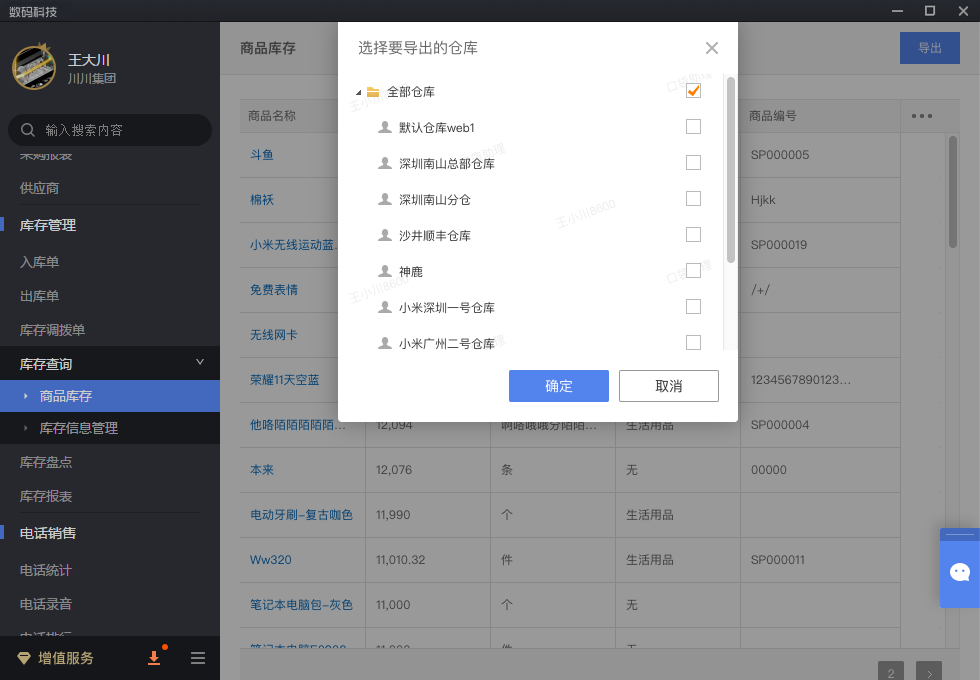Image resolution: width=980 pixels, height=680 pixels.
Task: Click the download icon in bottom bar
Action: click(x=154, y=658)
